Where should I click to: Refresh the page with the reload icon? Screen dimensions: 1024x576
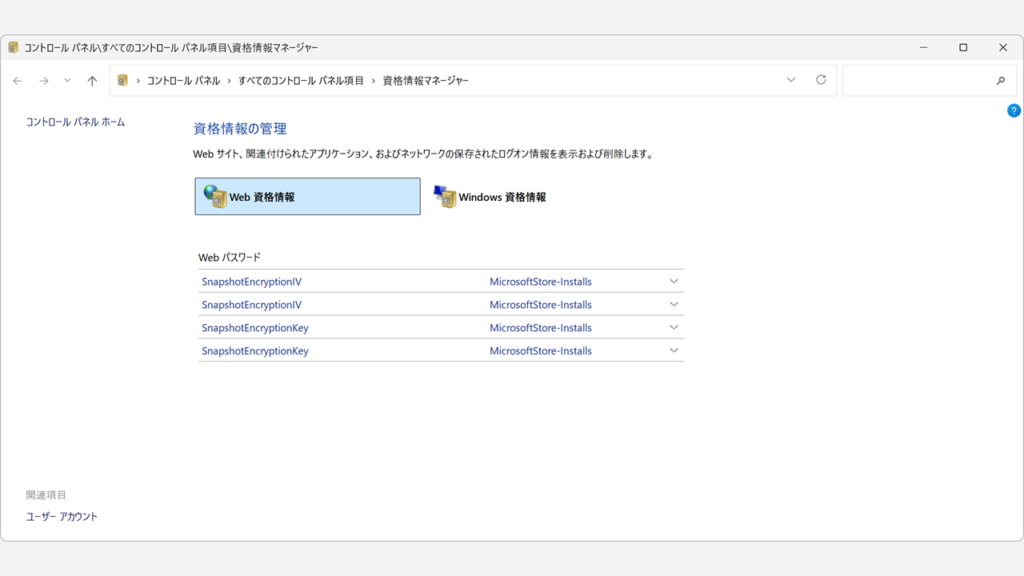[820, 80]
